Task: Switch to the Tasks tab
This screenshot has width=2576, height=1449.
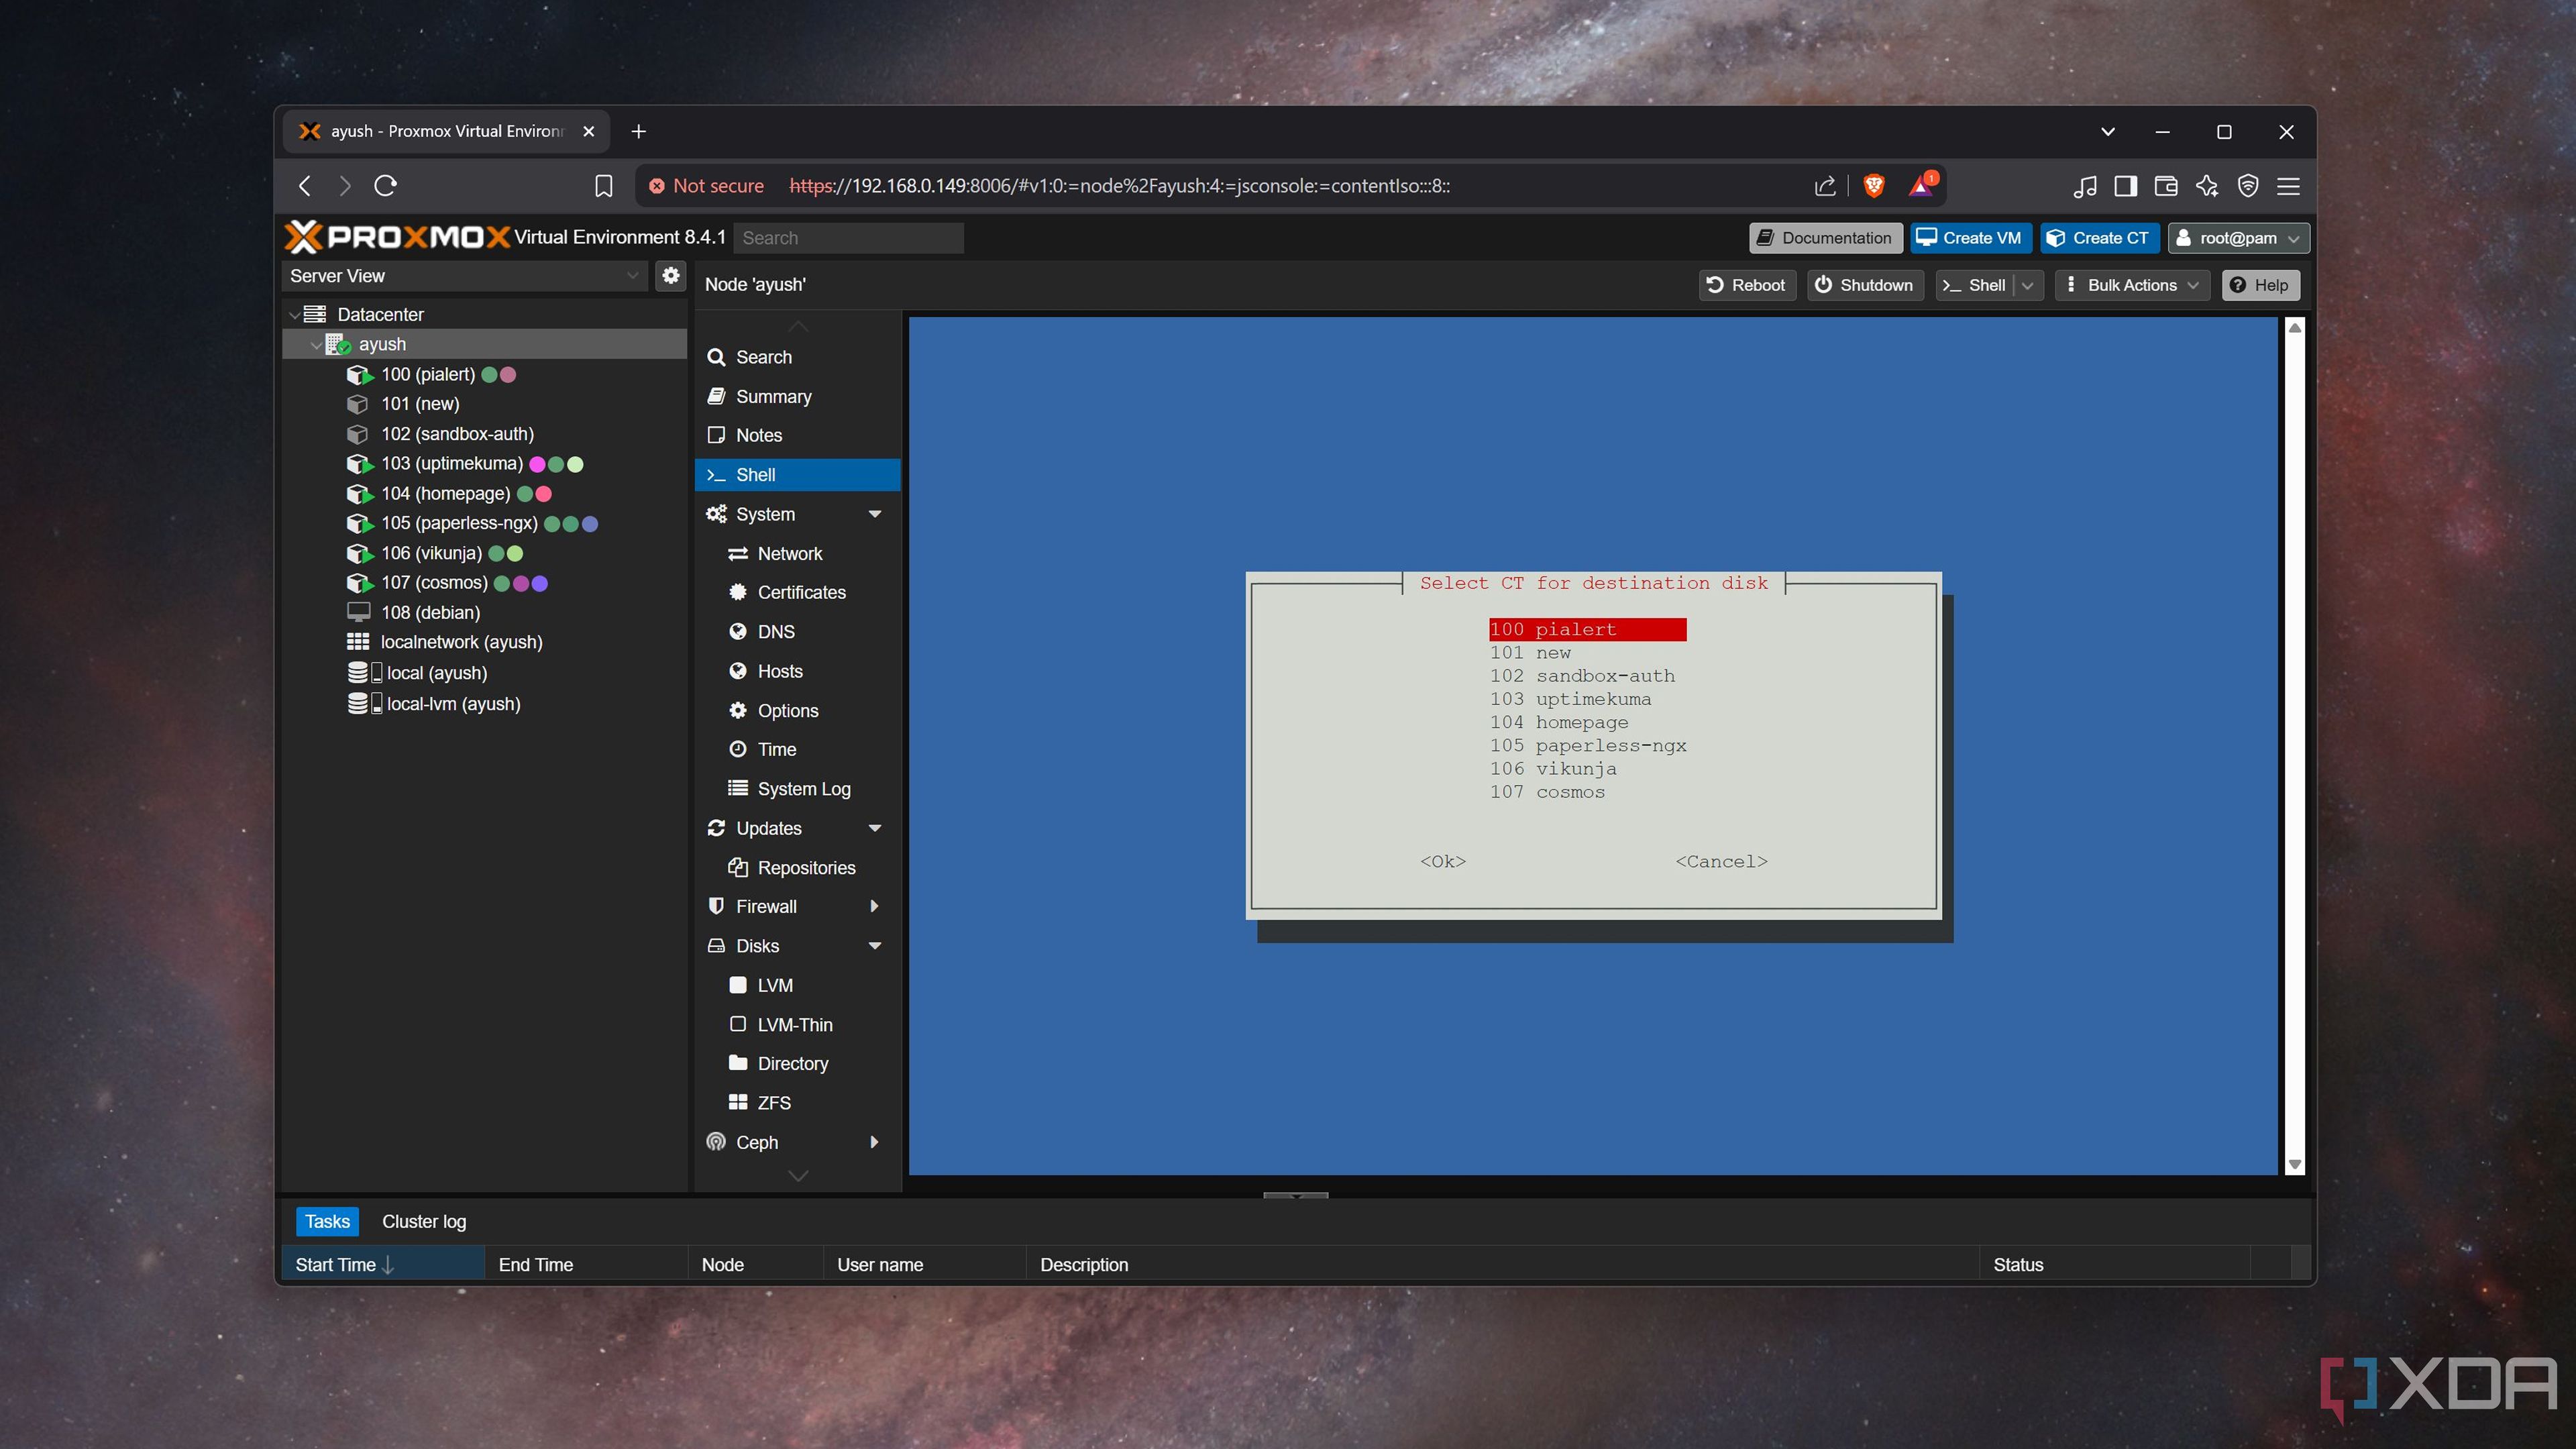Action: click(x=327, y=1221)
